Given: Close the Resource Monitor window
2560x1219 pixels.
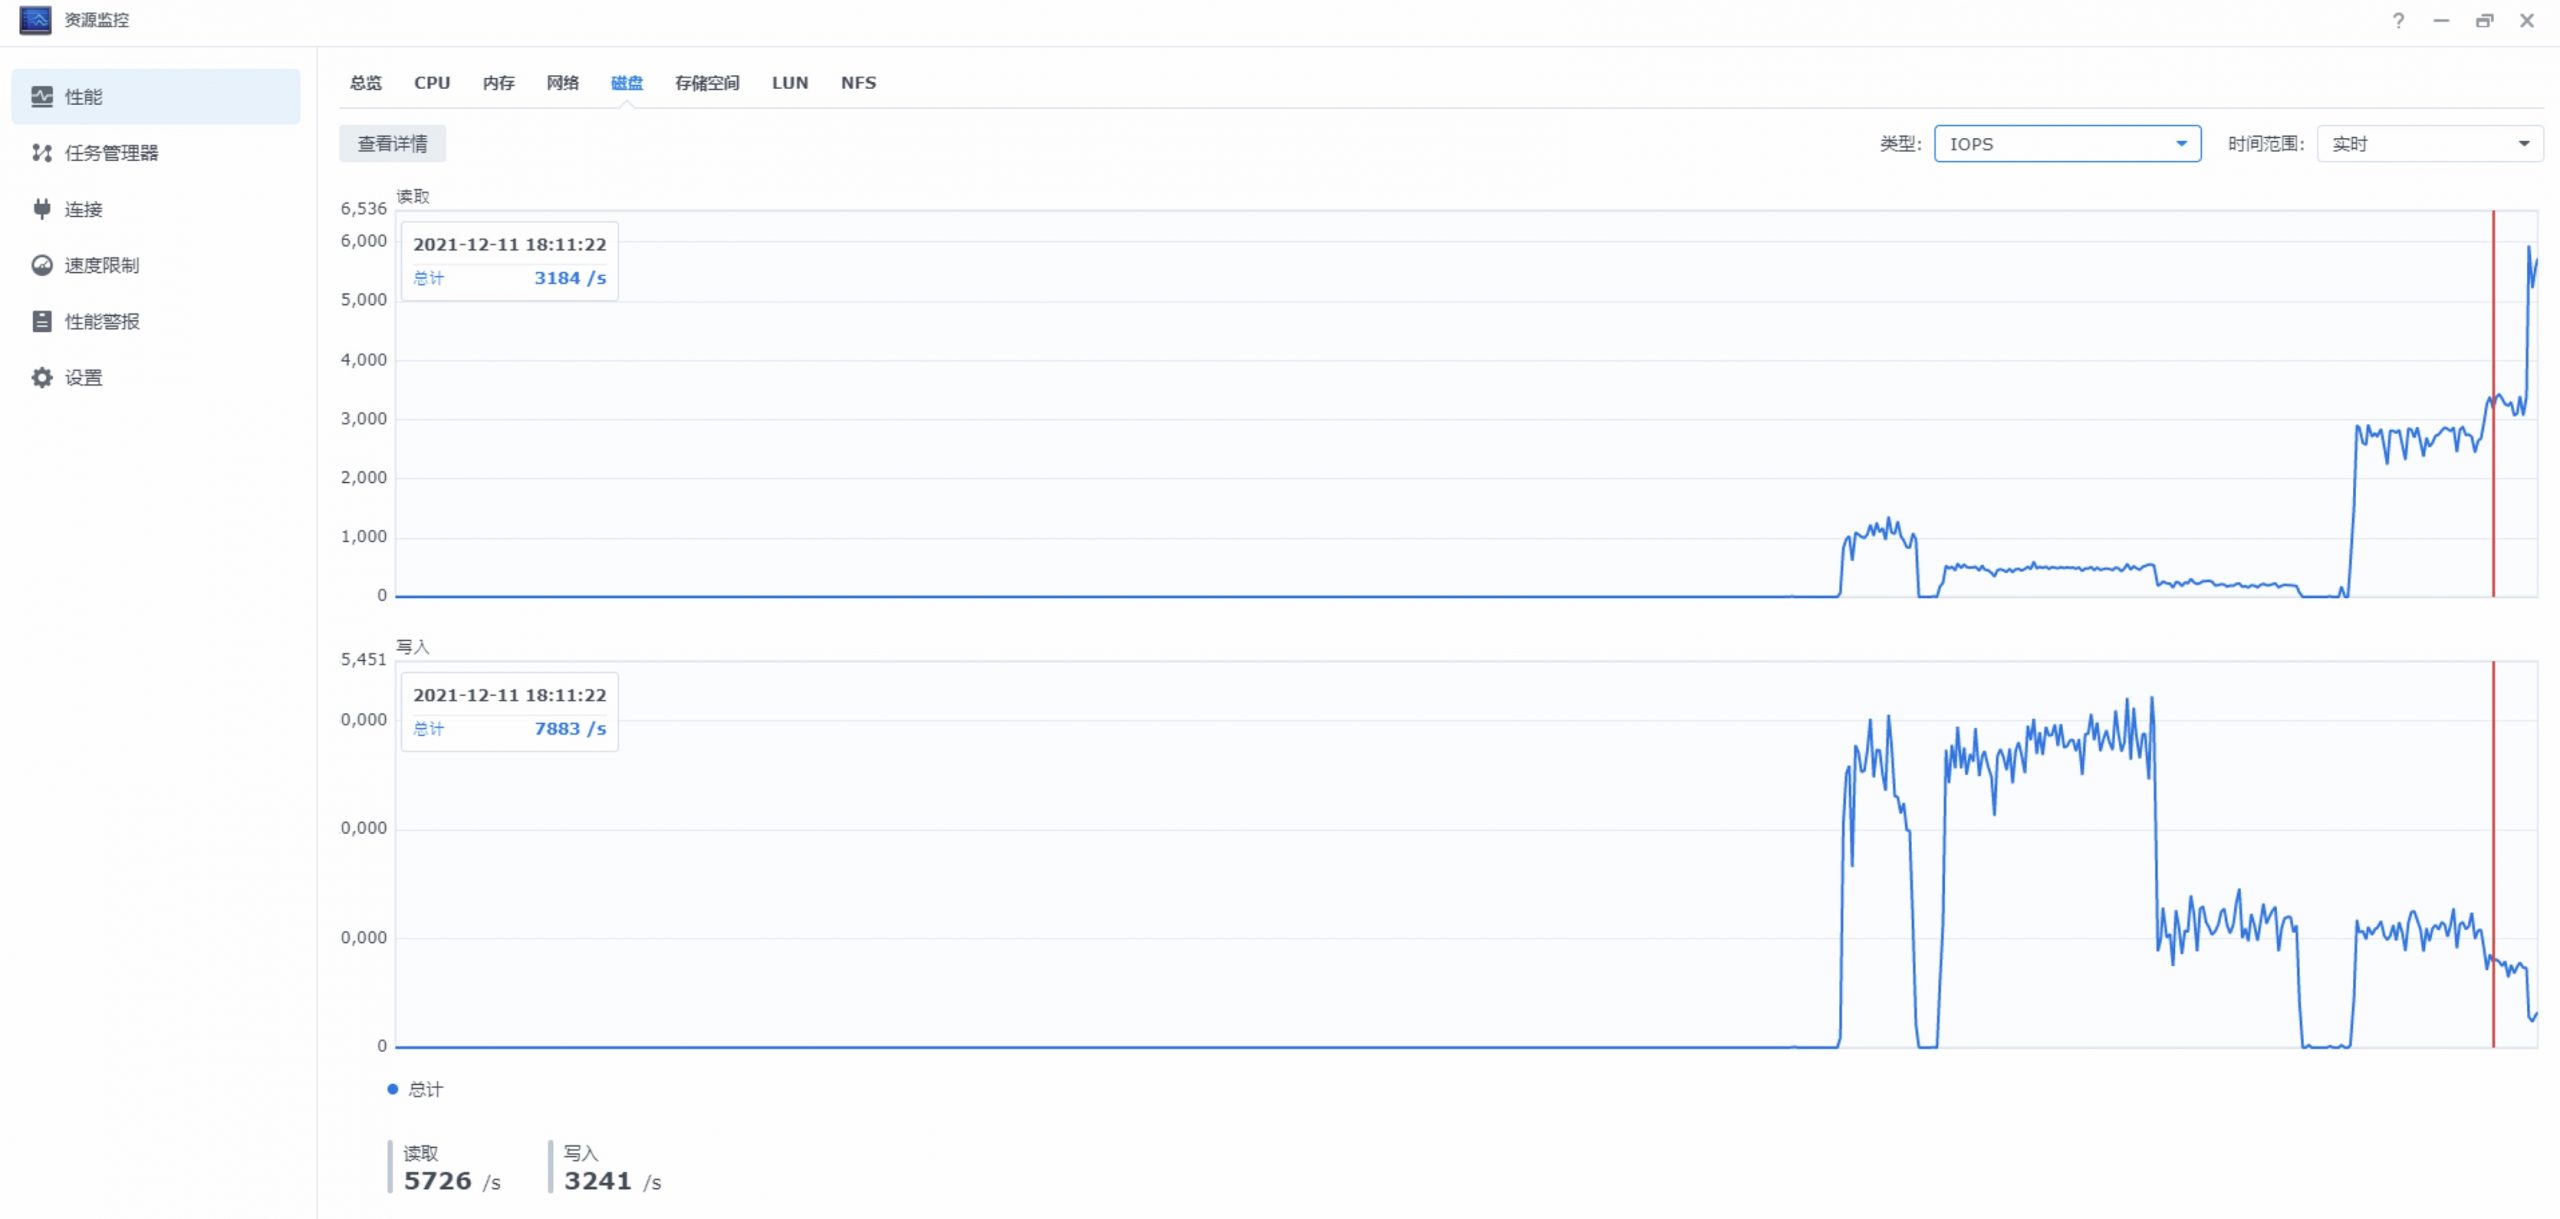Looking at the screenshot, I should coord(2527,20).
